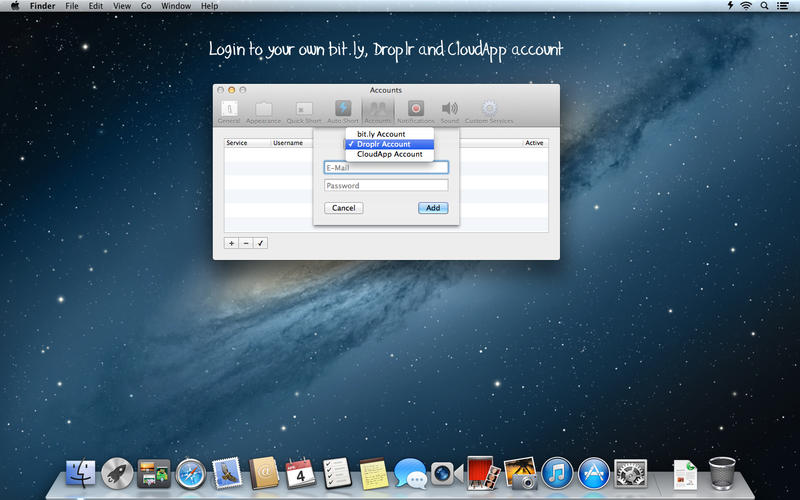Open the document stack in the Dock
The height and width of the screenshot is (500, 800).
pyautogui.click(x=685, y=474)
